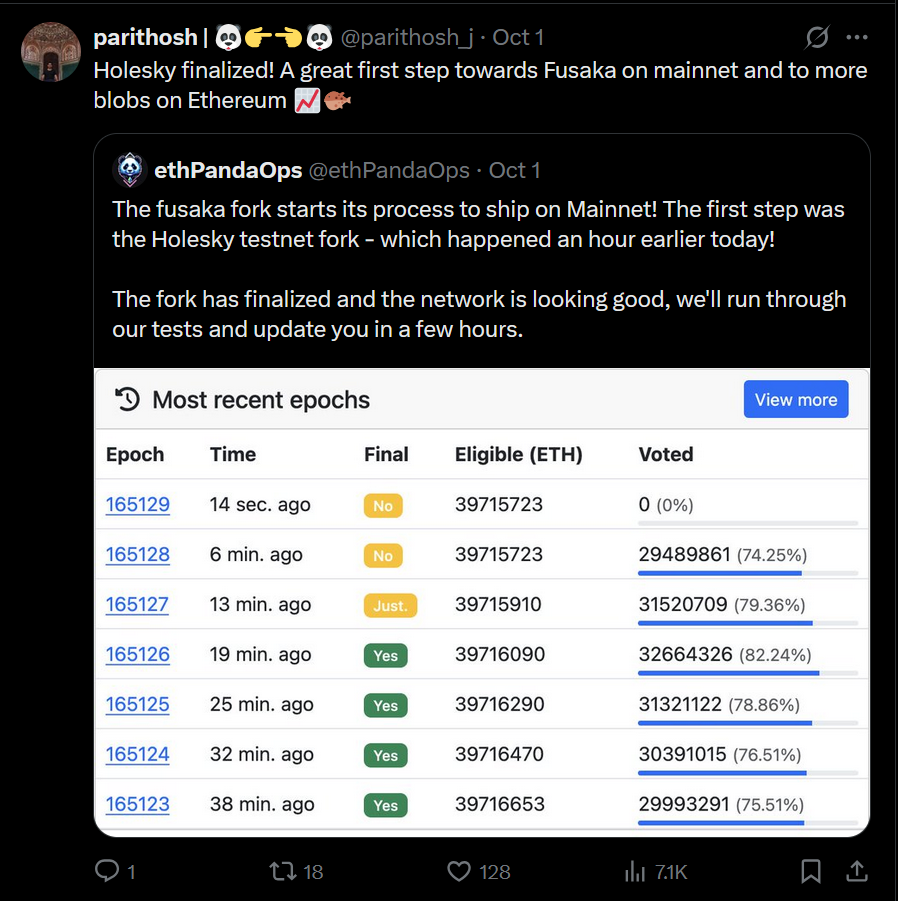Open epoch 165123 link
The width and height of the screenshot is (898, 901).
click(138, 805)
